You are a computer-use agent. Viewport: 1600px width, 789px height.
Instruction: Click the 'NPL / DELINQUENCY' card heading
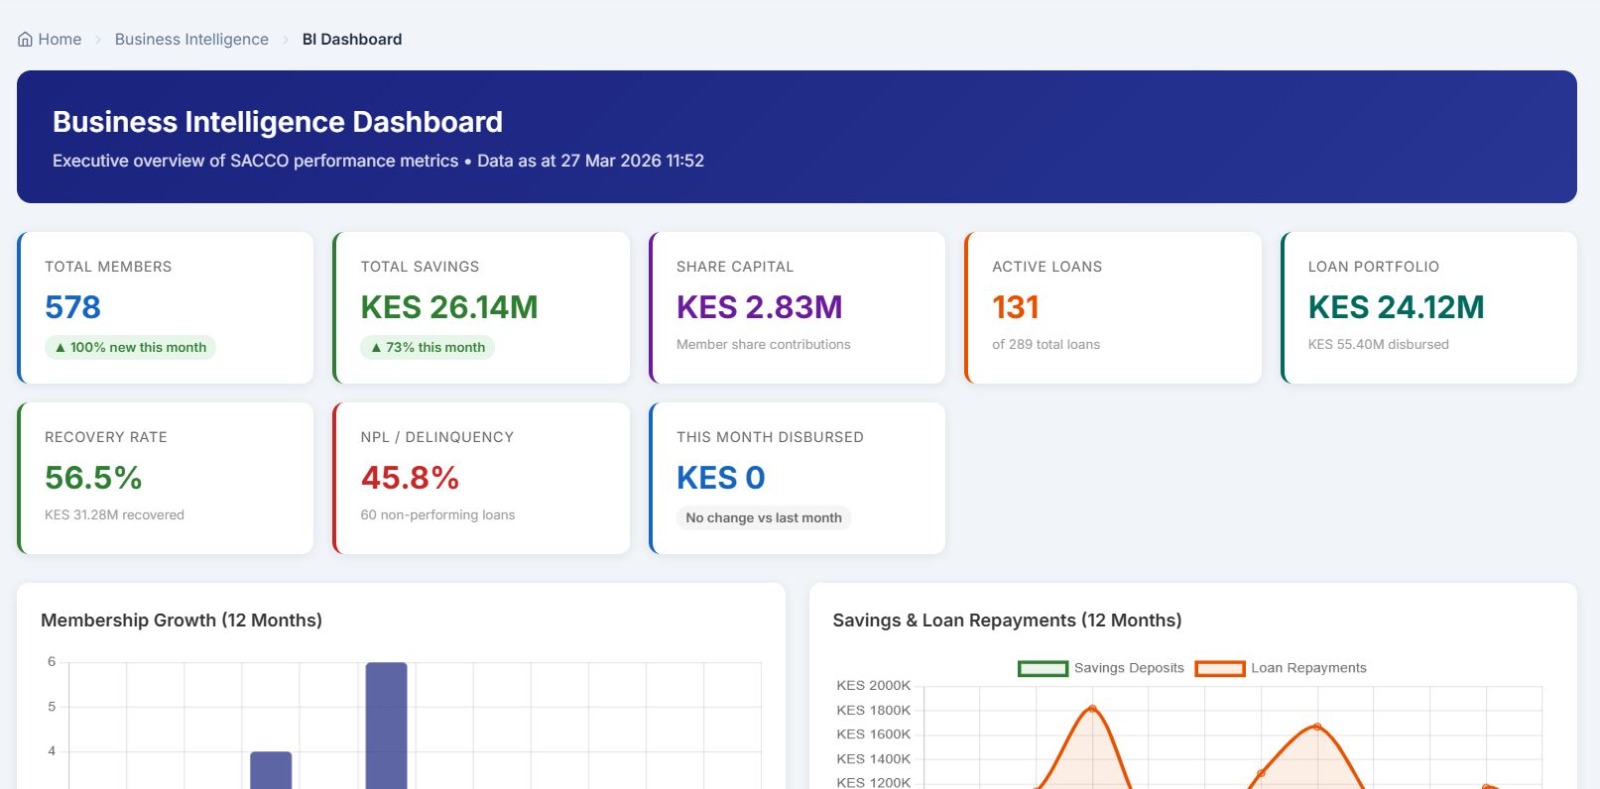click(x=437, y=438)
